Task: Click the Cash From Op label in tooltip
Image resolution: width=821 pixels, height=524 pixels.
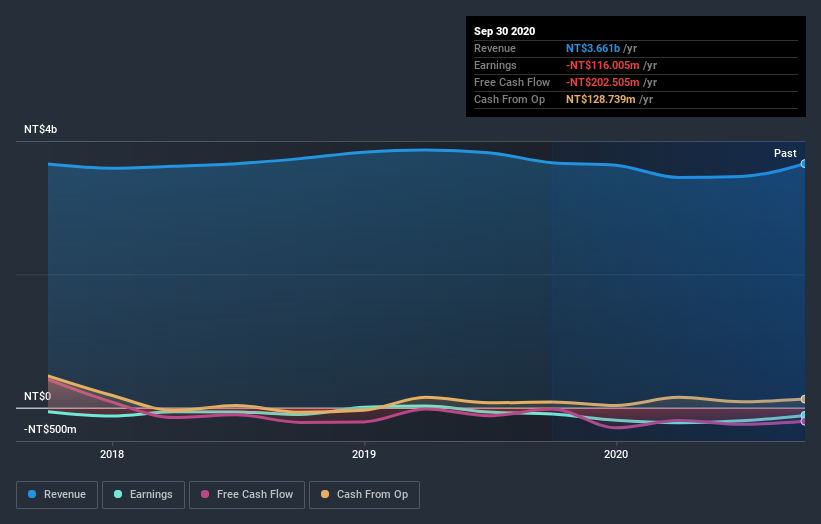Action: coord(509,99)
